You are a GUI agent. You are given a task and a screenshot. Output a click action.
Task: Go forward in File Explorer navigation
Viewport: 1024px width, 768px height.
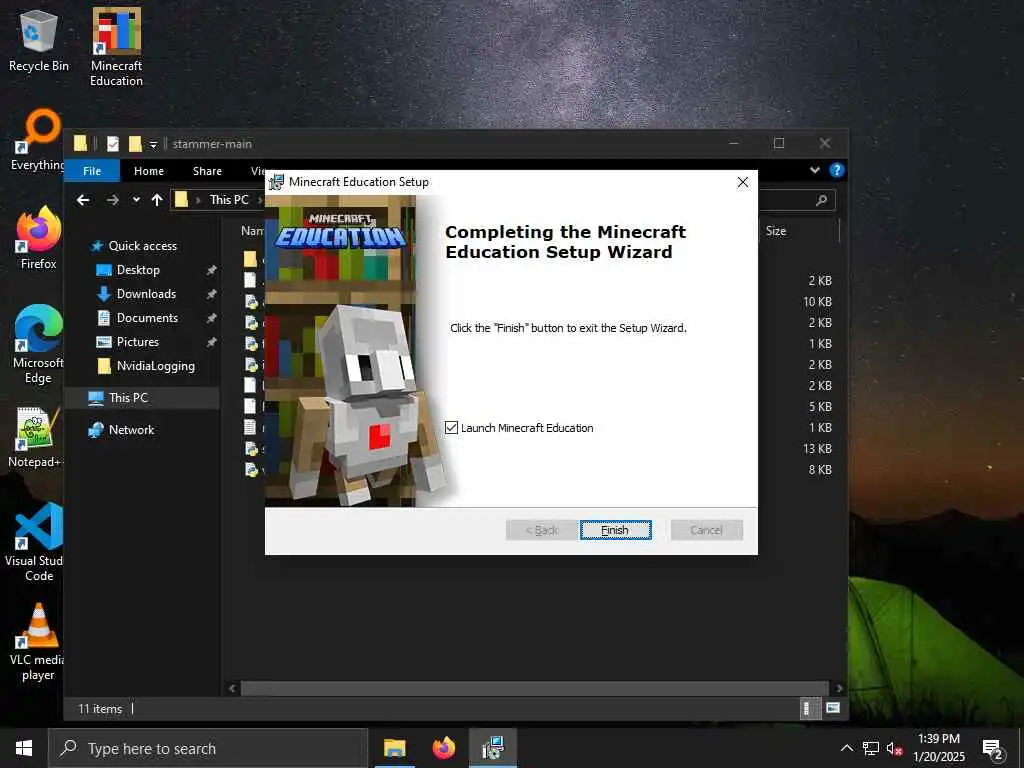(x=112, y=200)
